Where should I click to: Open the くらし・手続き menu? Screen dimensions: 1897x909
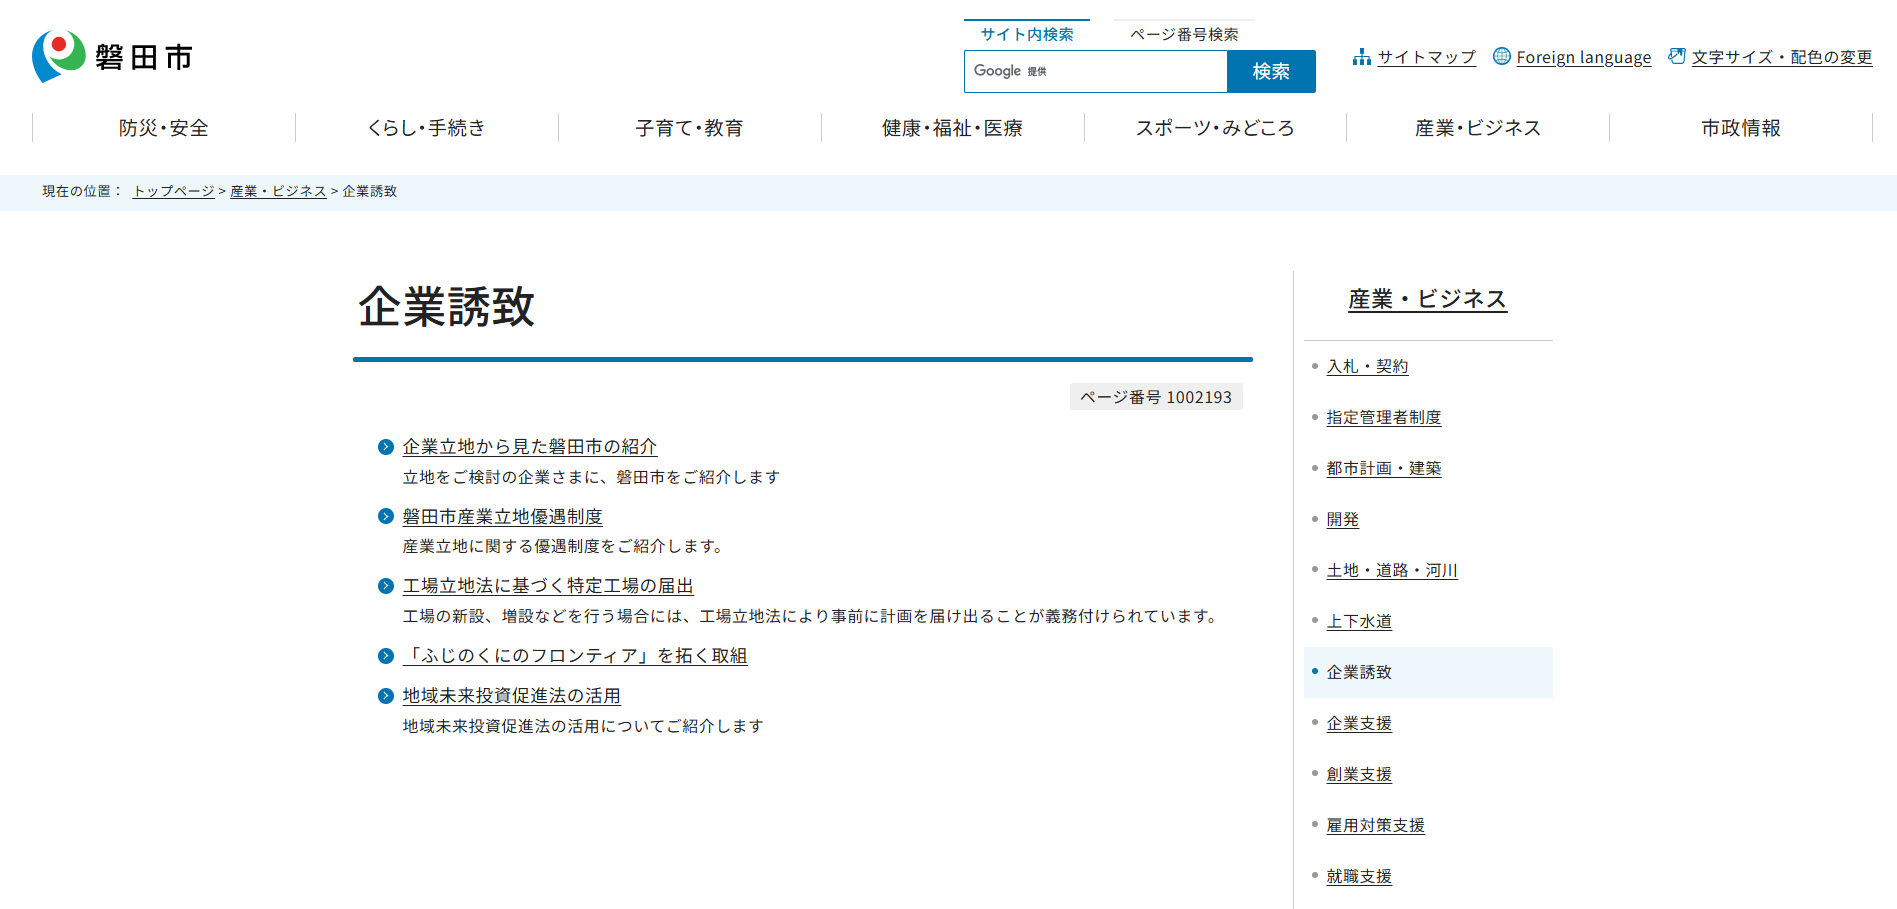(427, 128)
